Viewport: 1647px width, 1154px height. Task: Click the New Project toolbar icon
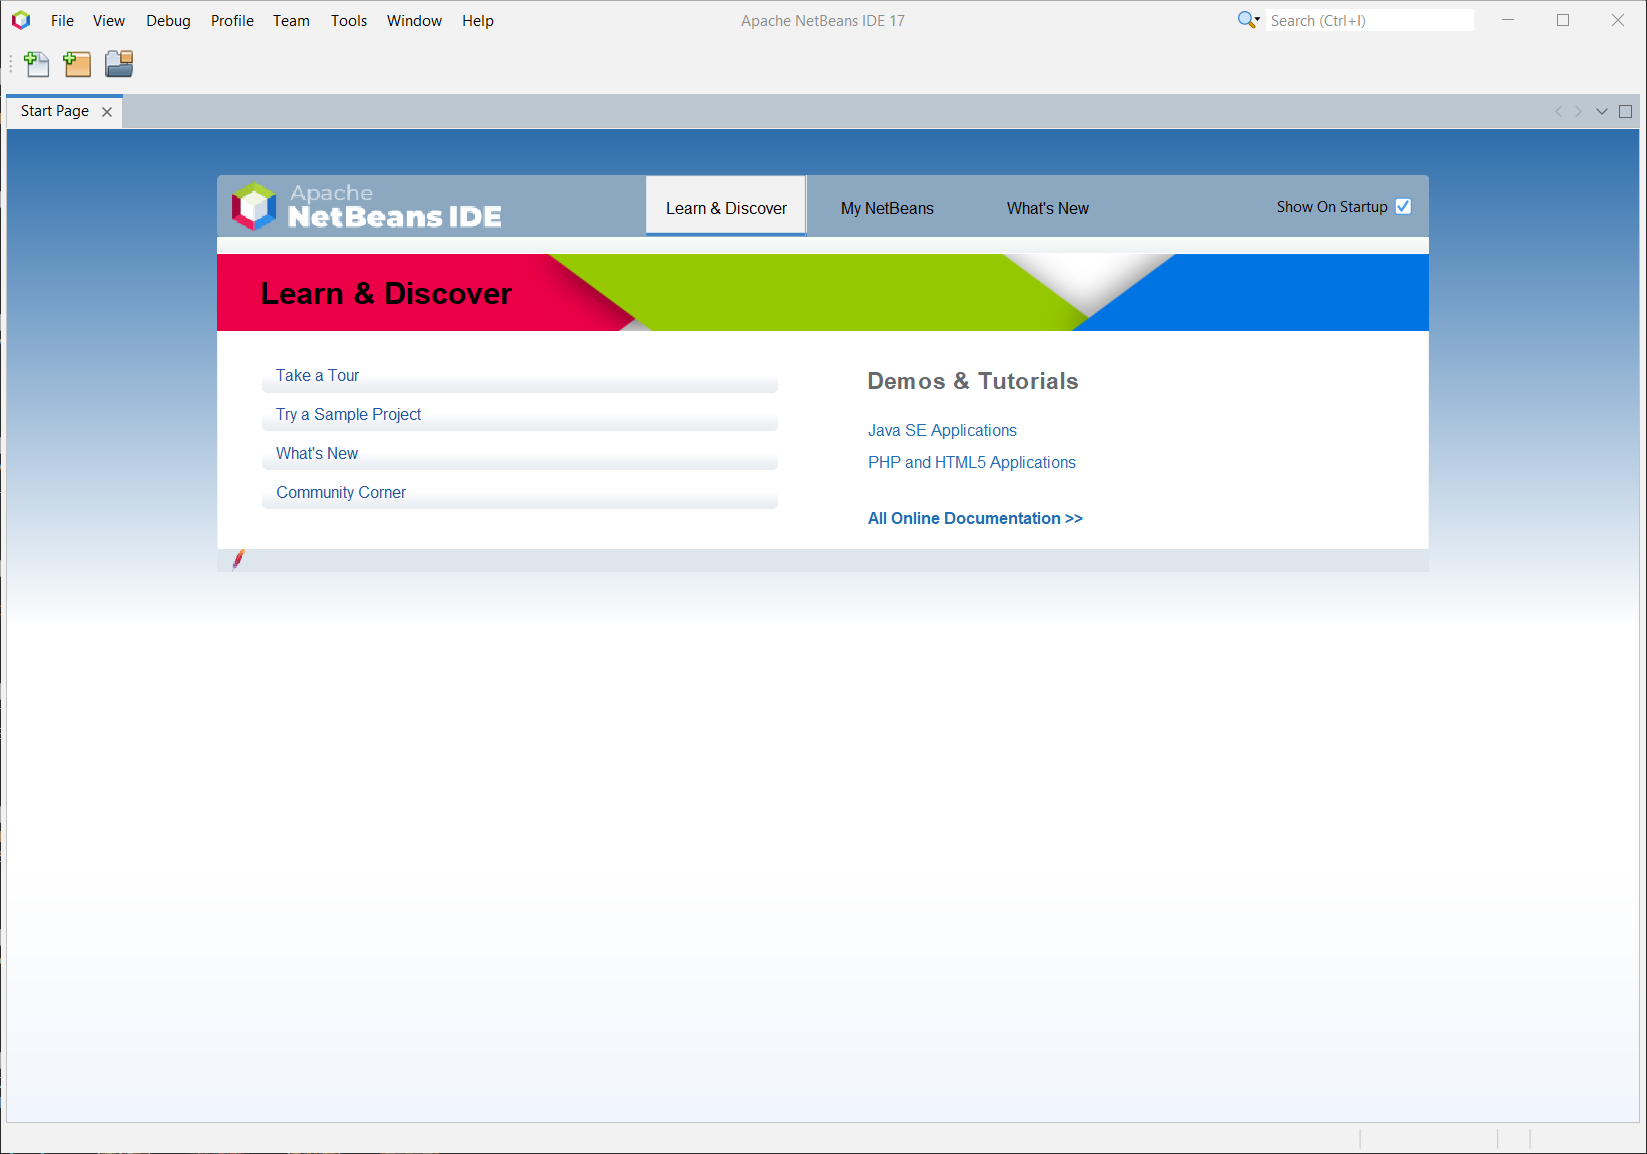coord(77,64)
